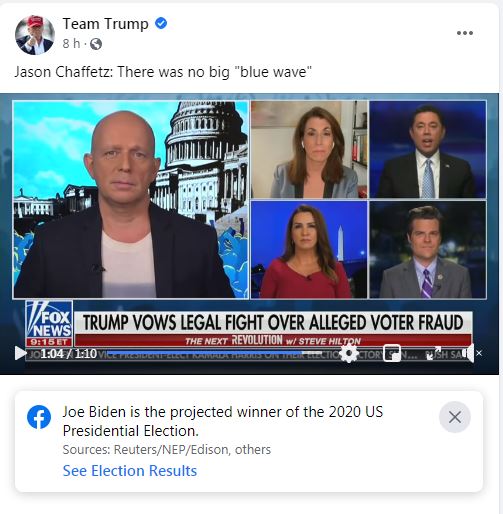Play the Fox News video
Image resolution: width=503 pixels, height=514 pixels.
21,353
